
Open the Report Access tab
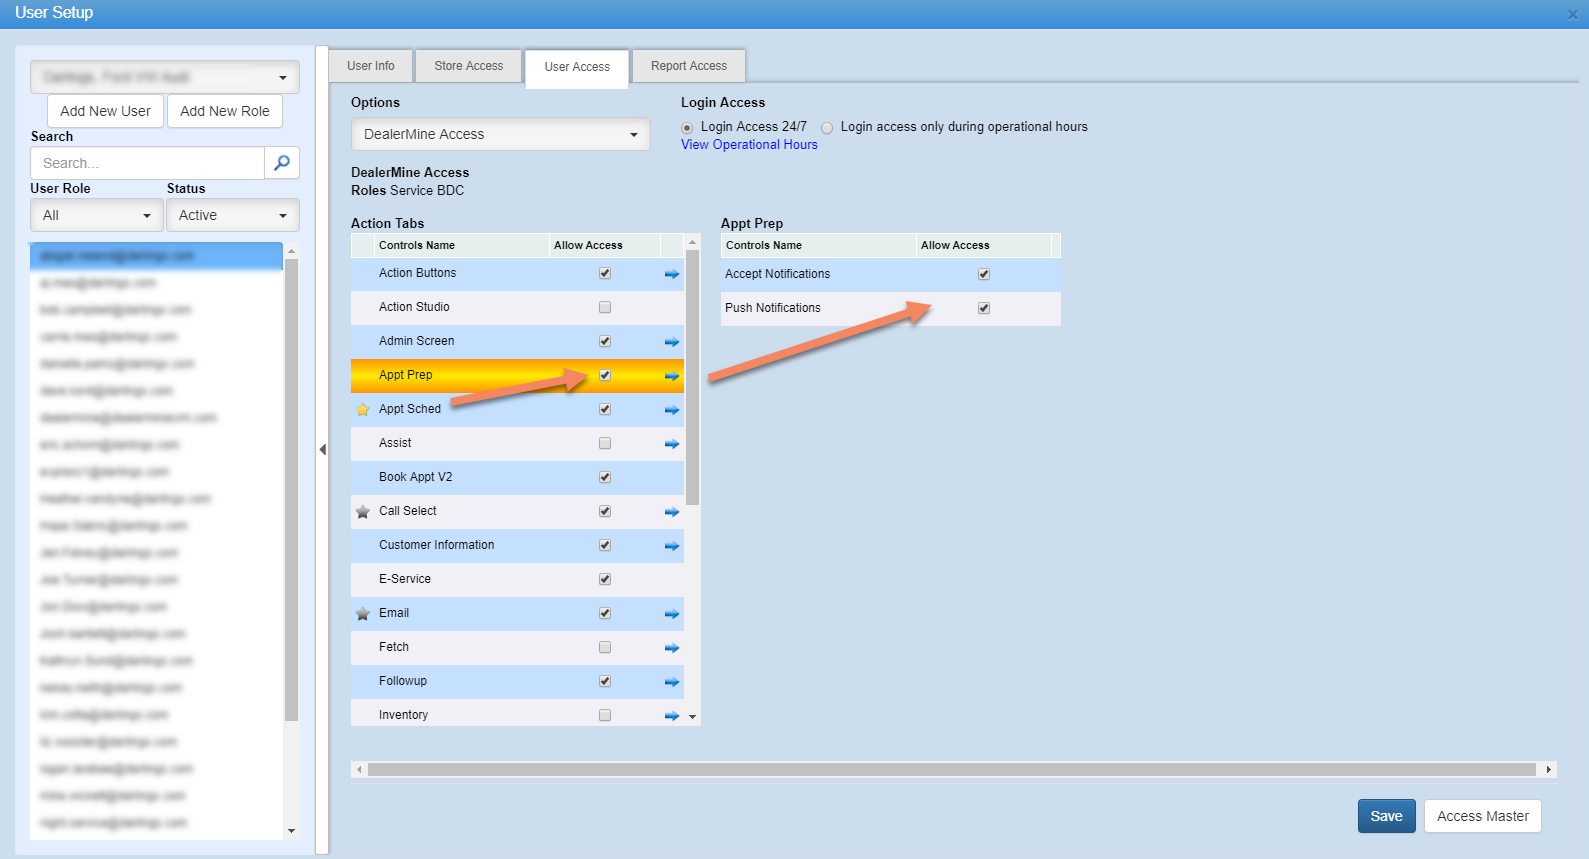689,66
